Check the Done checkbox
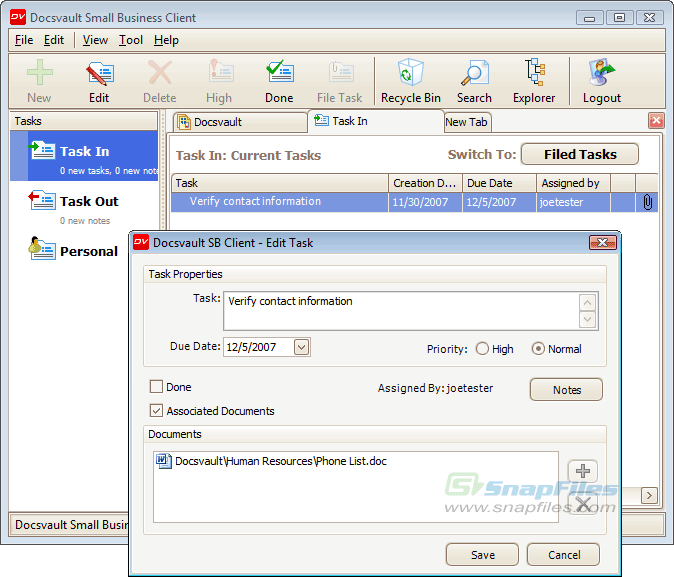674x577 pixels. point(156,387)
